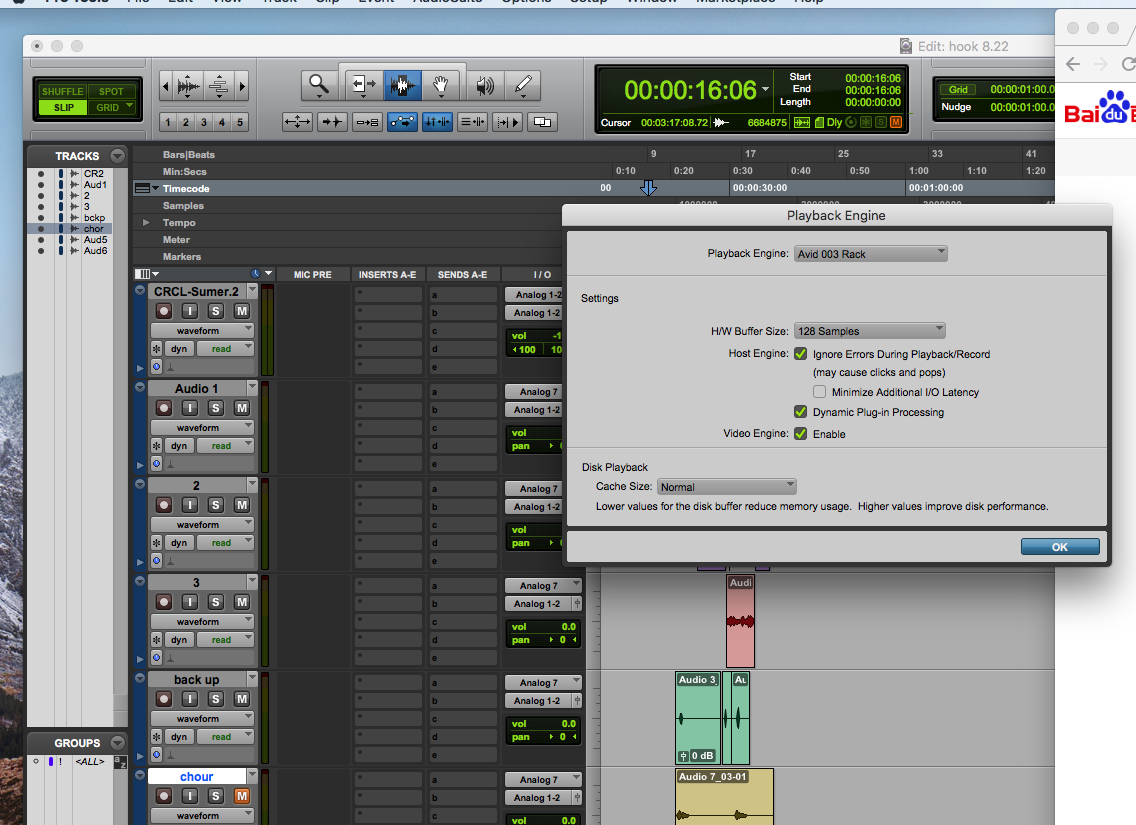The width and height of the screenshot is (1136, 825).
Task: Click horizontal zoom in right arrow
Action: (x=242, y=86)
